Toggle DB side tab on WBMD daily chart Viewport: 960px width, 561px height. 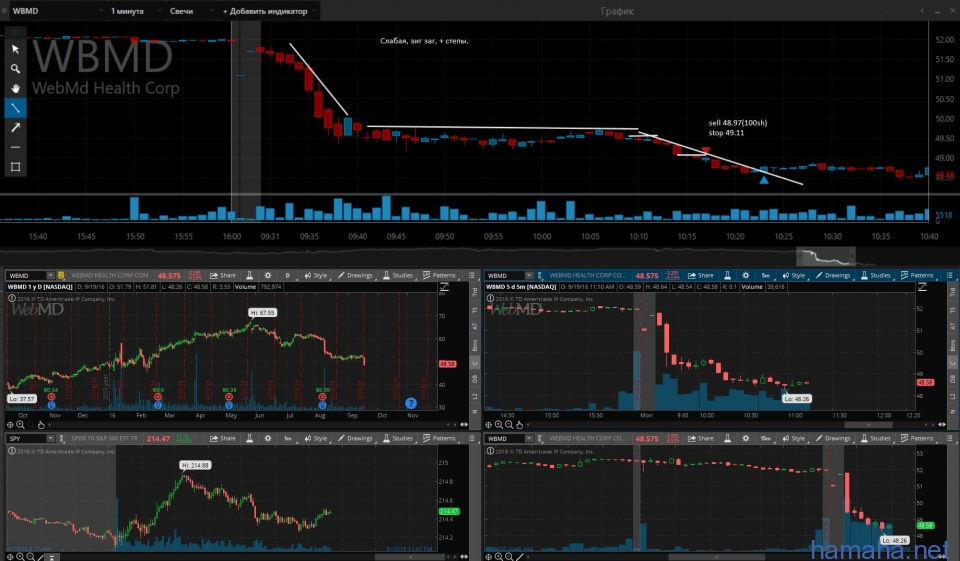coord(474,380)
